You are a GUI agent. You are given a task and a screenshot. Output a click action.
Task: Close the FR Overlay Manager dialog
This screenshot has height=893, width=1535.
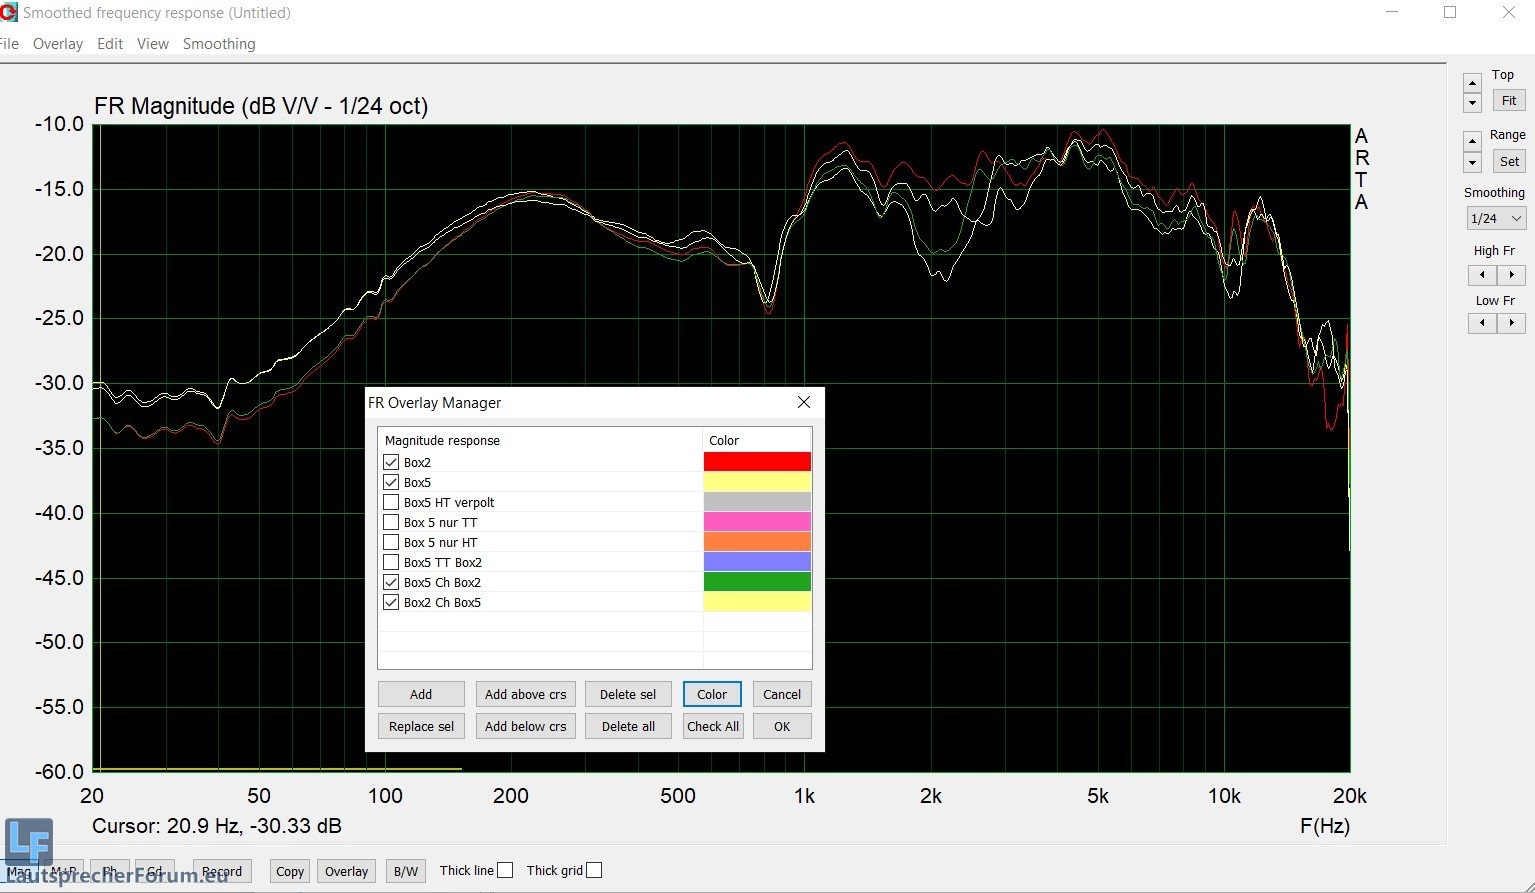pos(804,402)
